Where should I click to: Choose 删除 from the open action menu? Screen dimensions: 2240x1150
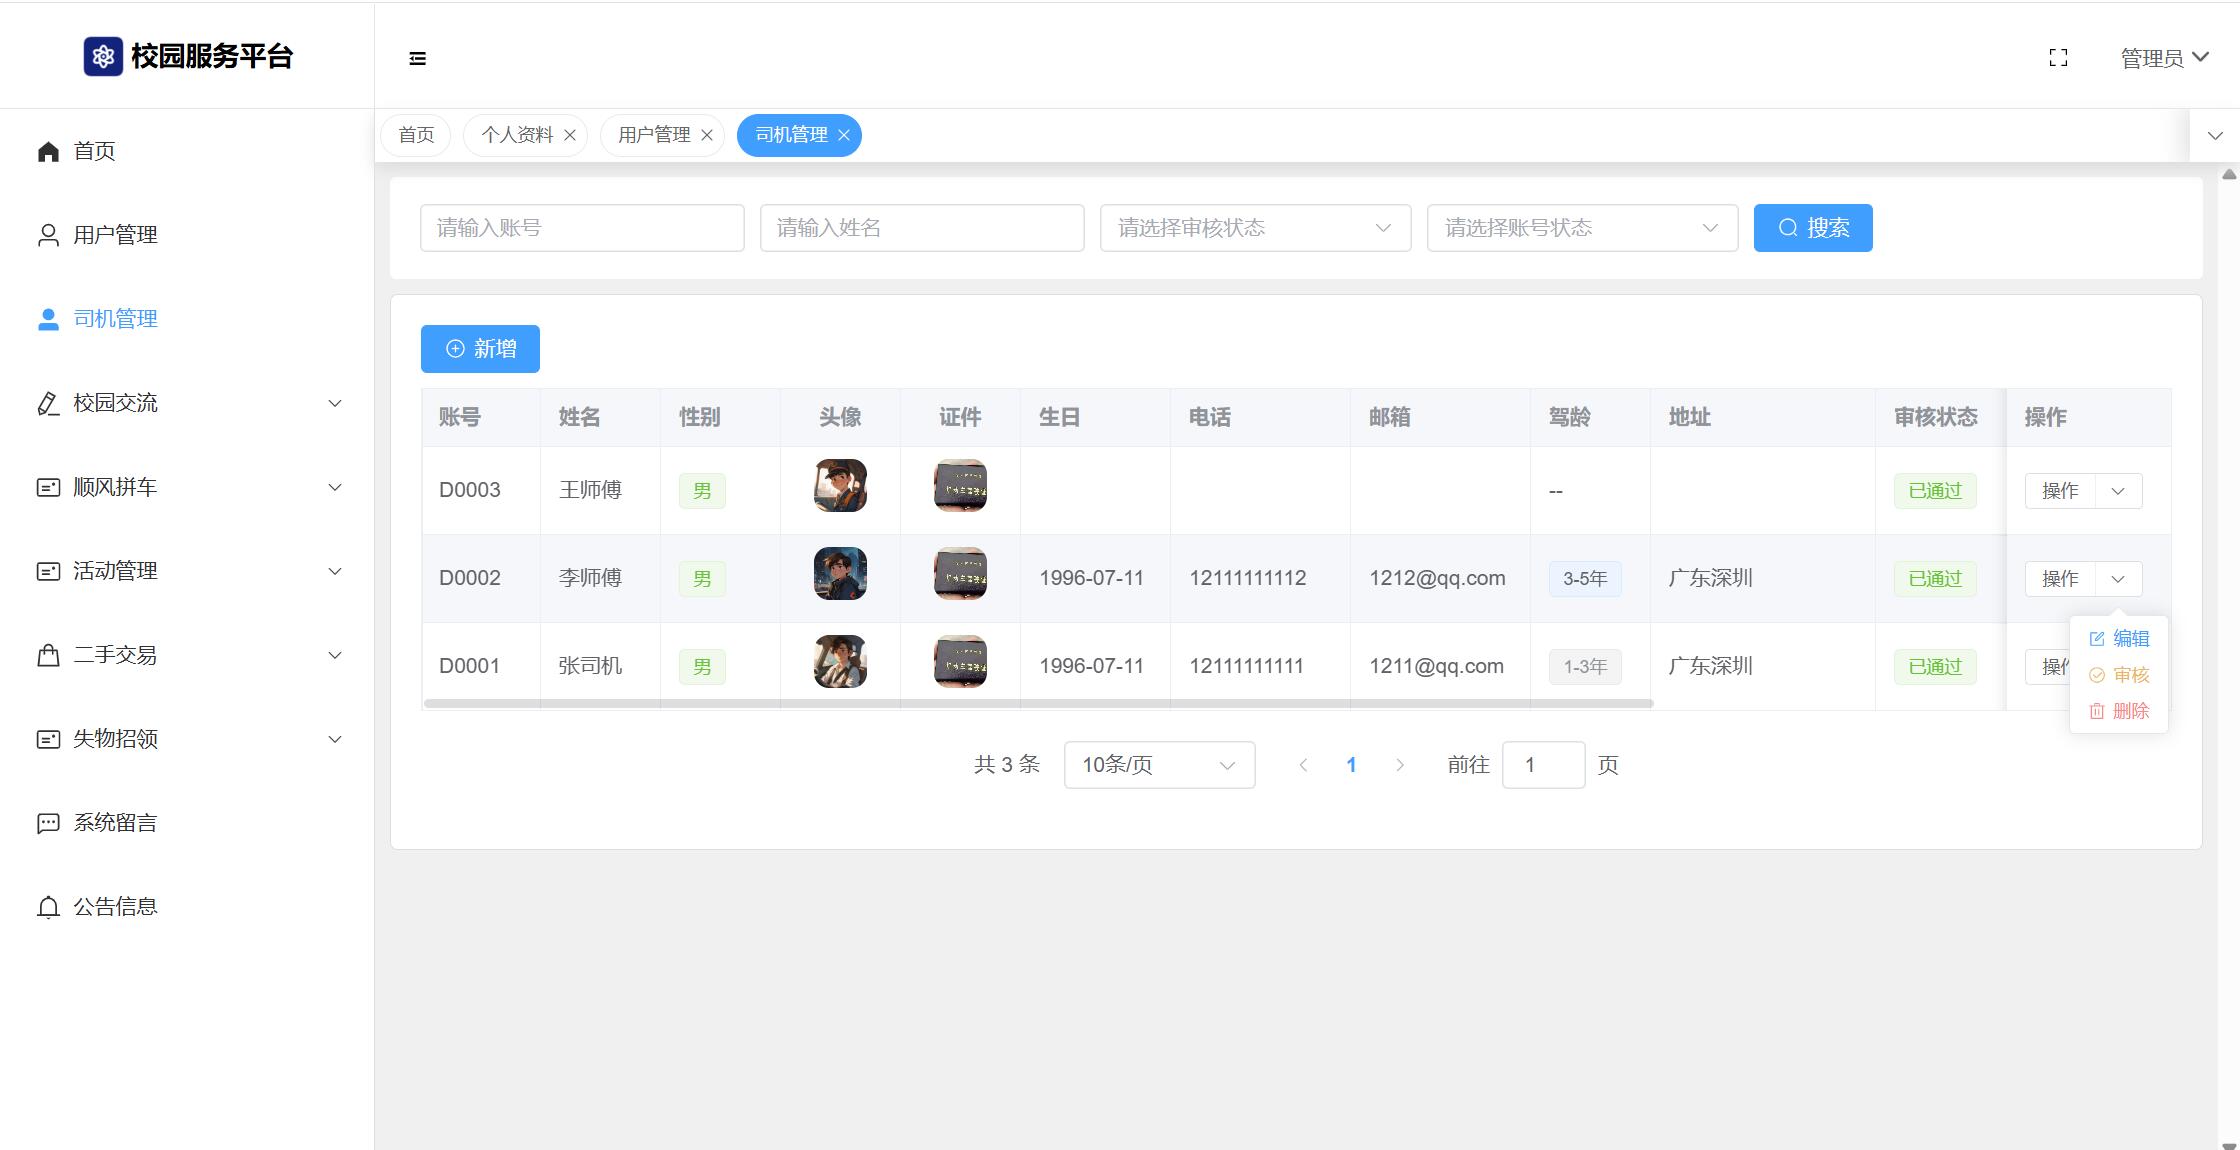(x=2120, y=711)
